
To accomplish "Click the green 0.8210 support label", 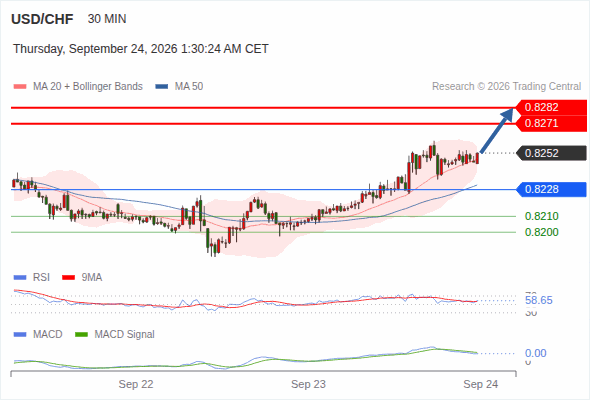I will (541, 216).
